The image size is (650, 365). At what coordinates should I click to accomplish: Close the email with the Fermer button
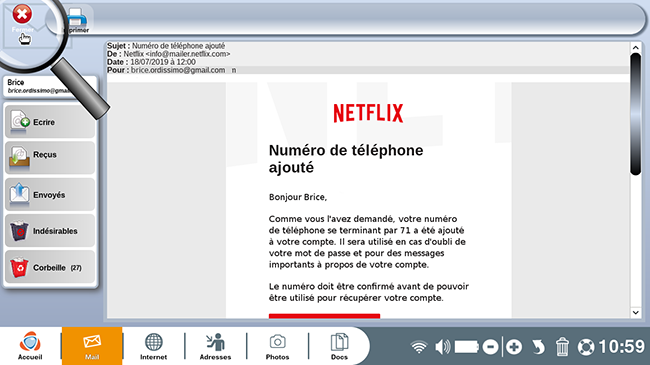pos(22,19)
